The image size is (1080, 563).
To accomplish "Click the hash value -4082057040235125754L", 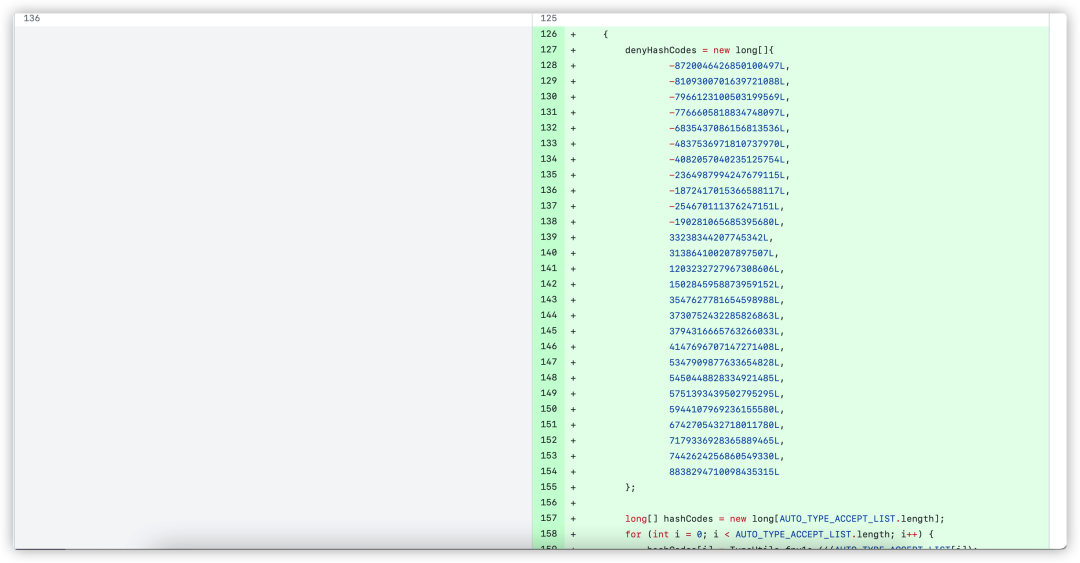I will point(727,160).
